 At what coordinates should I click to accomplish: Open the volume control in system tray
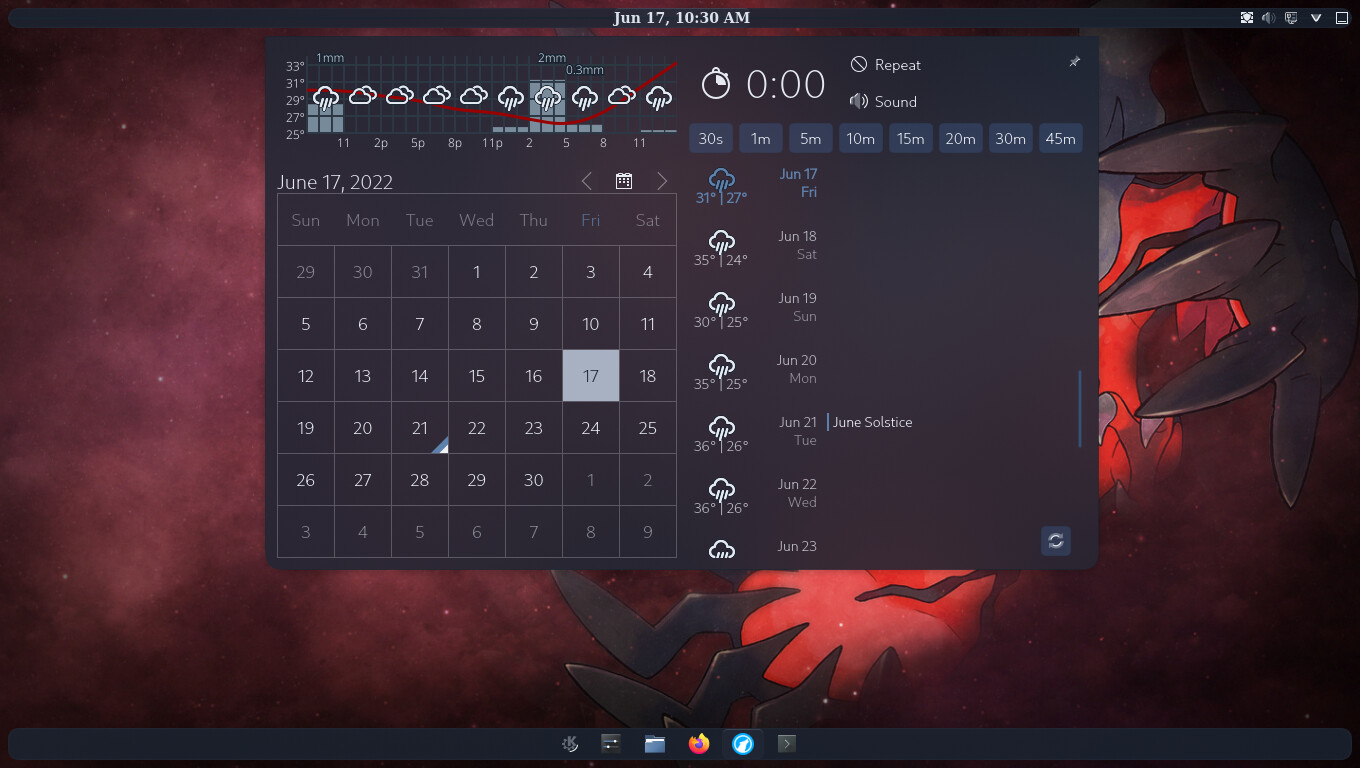coord(1269,18)
